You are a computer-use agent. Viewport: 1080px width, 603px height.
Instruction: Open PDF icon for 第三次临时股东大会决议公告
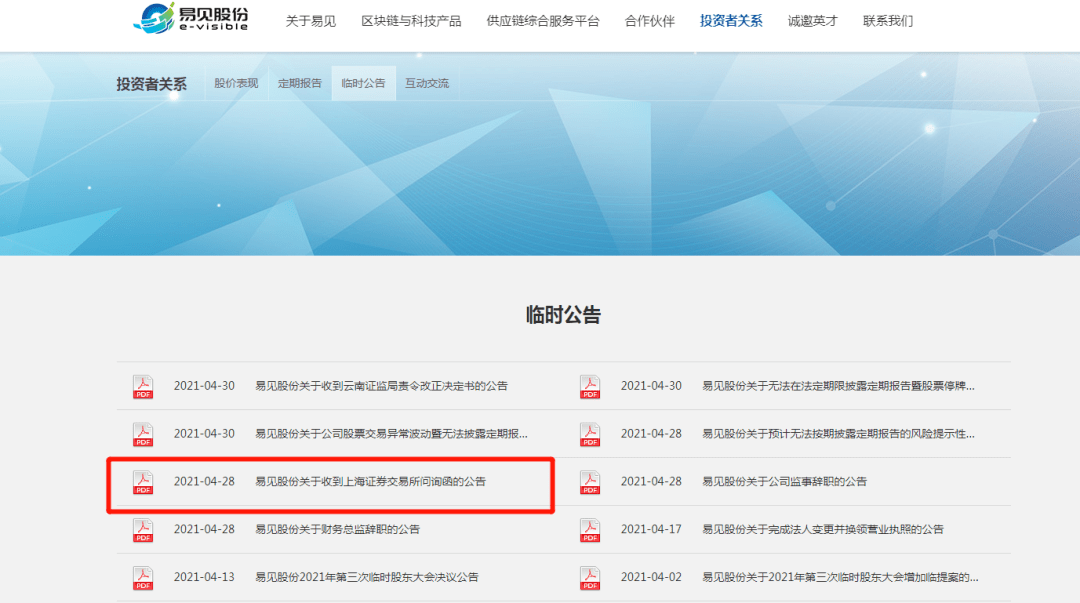143,578
